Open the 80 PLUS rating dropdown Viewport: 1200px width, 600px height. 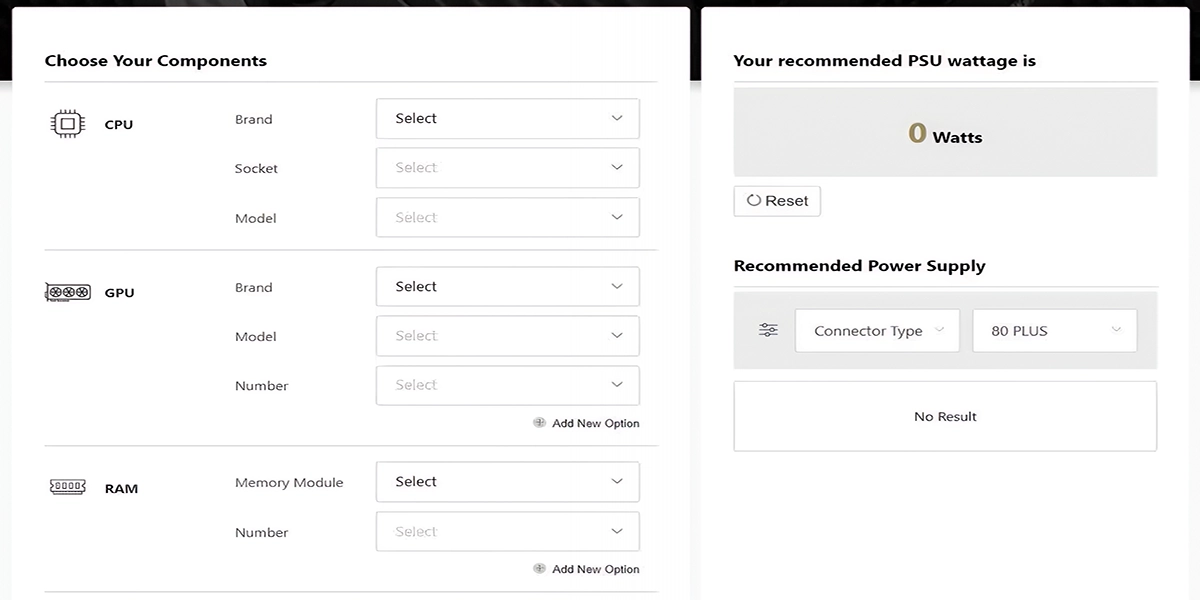(1054, 331)
